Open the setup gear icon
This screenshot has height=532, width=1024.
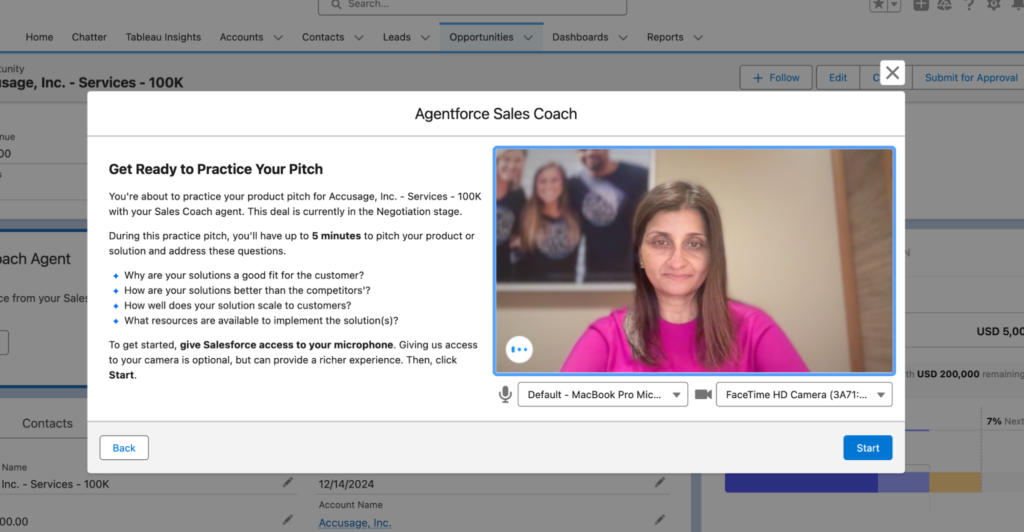(x=993, y=5)
